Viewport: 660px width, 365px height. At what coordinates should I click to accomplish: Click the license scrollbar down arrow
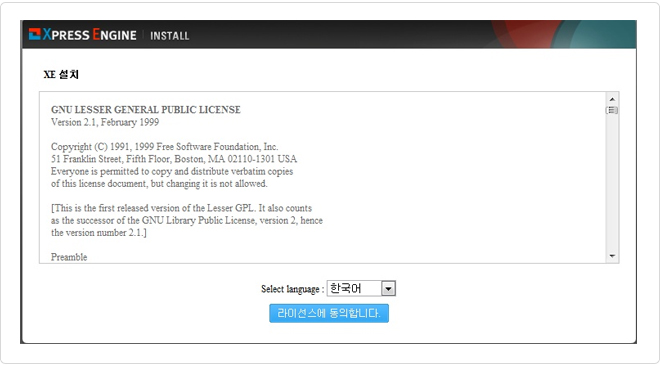point(612,256)
